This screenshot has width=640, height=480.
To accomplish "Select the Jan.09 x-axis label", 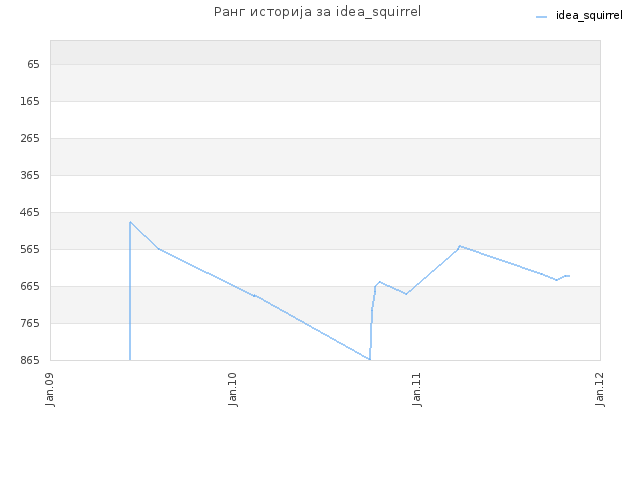I will [50, 389].
